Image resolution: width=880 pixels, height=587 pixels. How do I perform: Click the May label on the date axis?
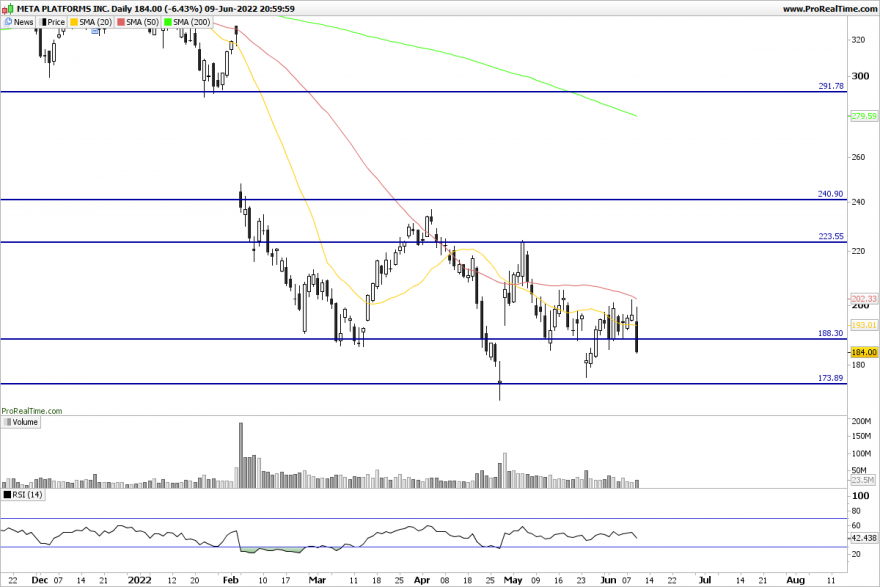pyautogui.click(x=513, y=580)
